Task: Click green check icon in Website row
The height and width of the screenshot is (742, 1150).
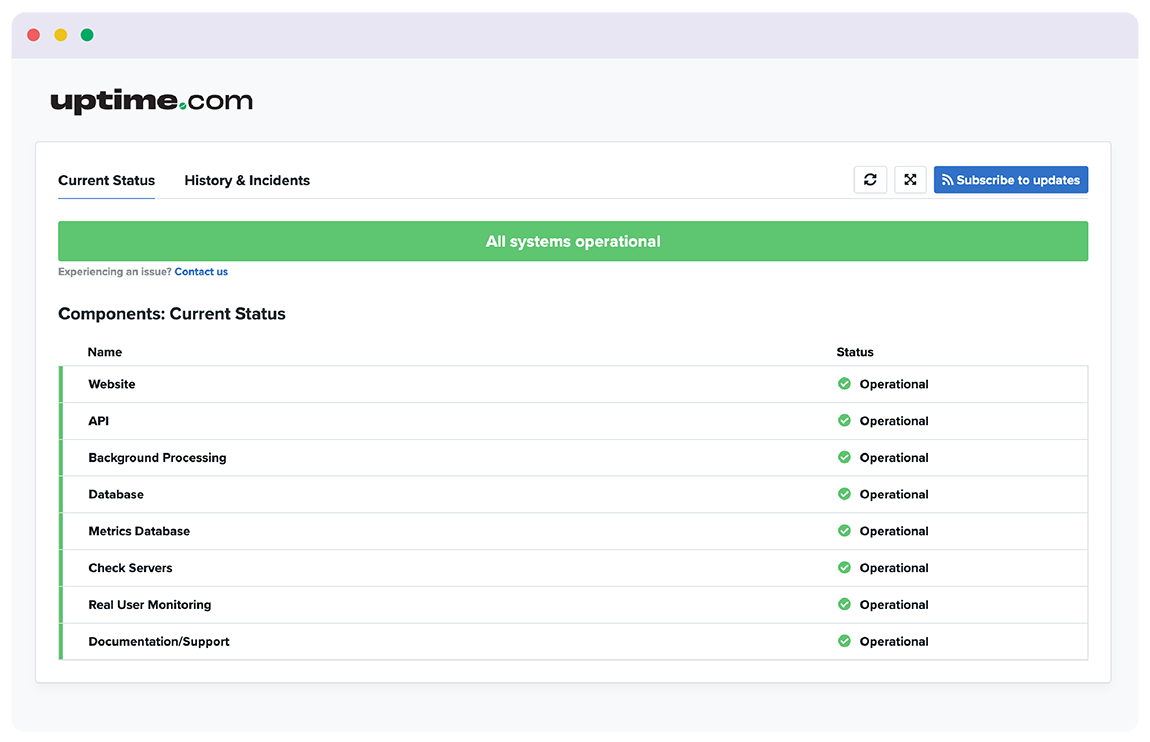Action: [844, 383]
